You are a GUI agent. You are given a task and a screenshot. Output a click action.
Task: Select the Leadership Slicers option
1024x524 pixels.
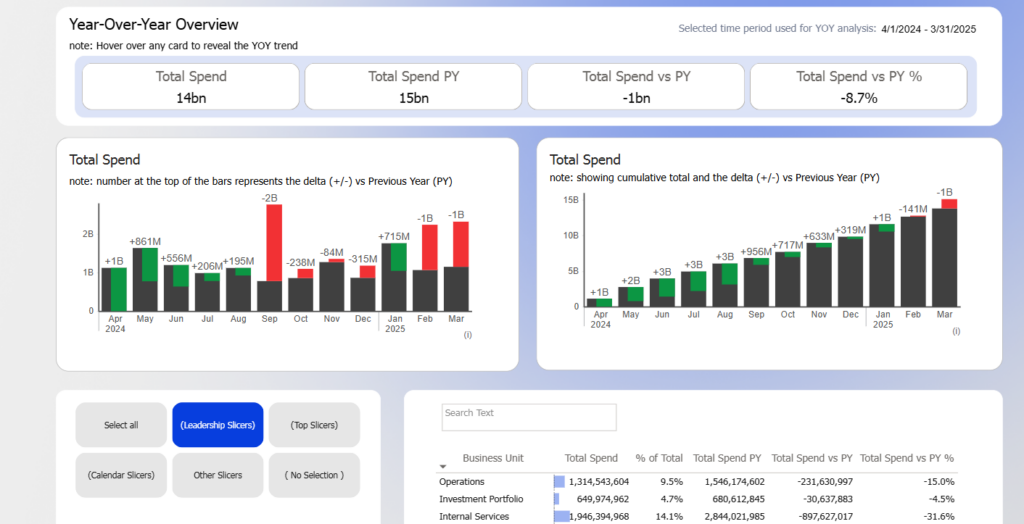click(217, 425)
